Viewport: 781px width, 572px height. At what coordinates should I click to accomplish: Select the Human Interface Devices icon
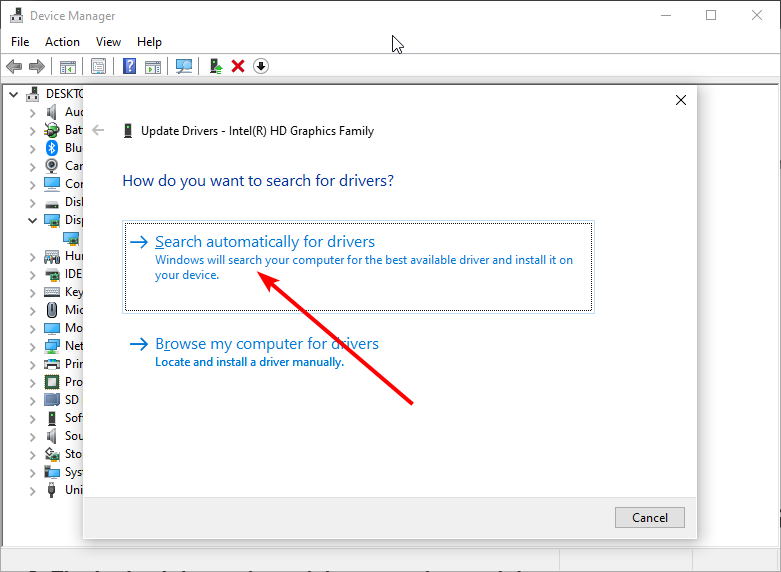coord(52,256)
